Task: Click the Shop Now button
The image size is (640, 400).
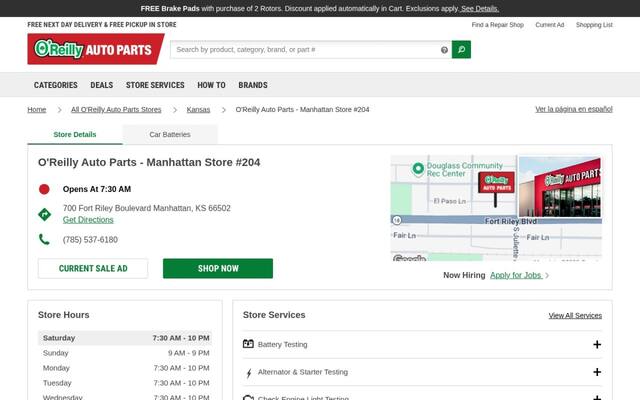Action: pyautogui.click(x=218, y=268)
